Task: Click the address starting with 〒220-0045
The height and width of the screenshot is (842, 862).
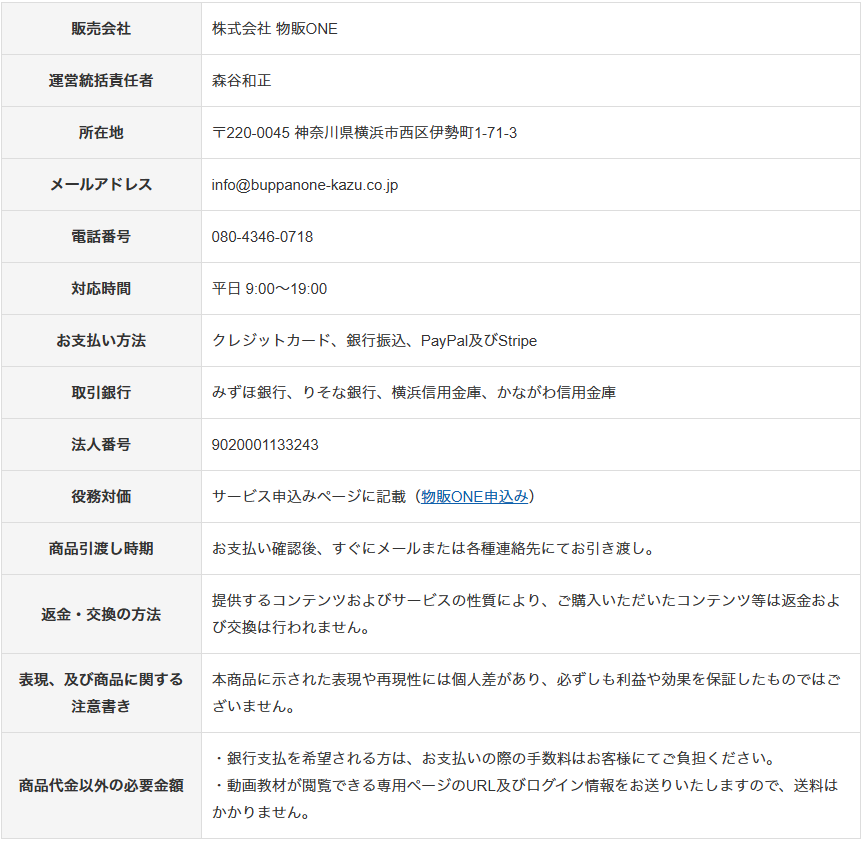Action: tap(364, 133)
